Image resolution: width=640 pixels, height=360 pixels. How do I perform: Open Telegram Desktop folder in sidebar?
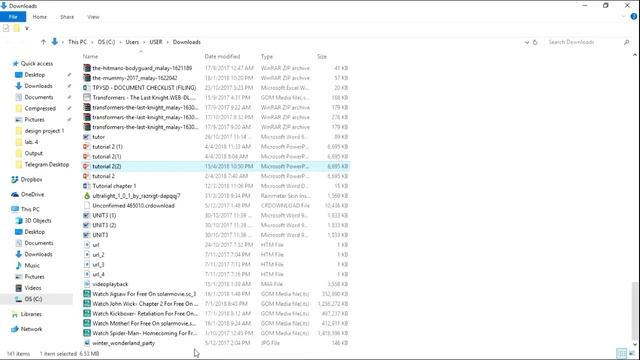click(47, 164)
